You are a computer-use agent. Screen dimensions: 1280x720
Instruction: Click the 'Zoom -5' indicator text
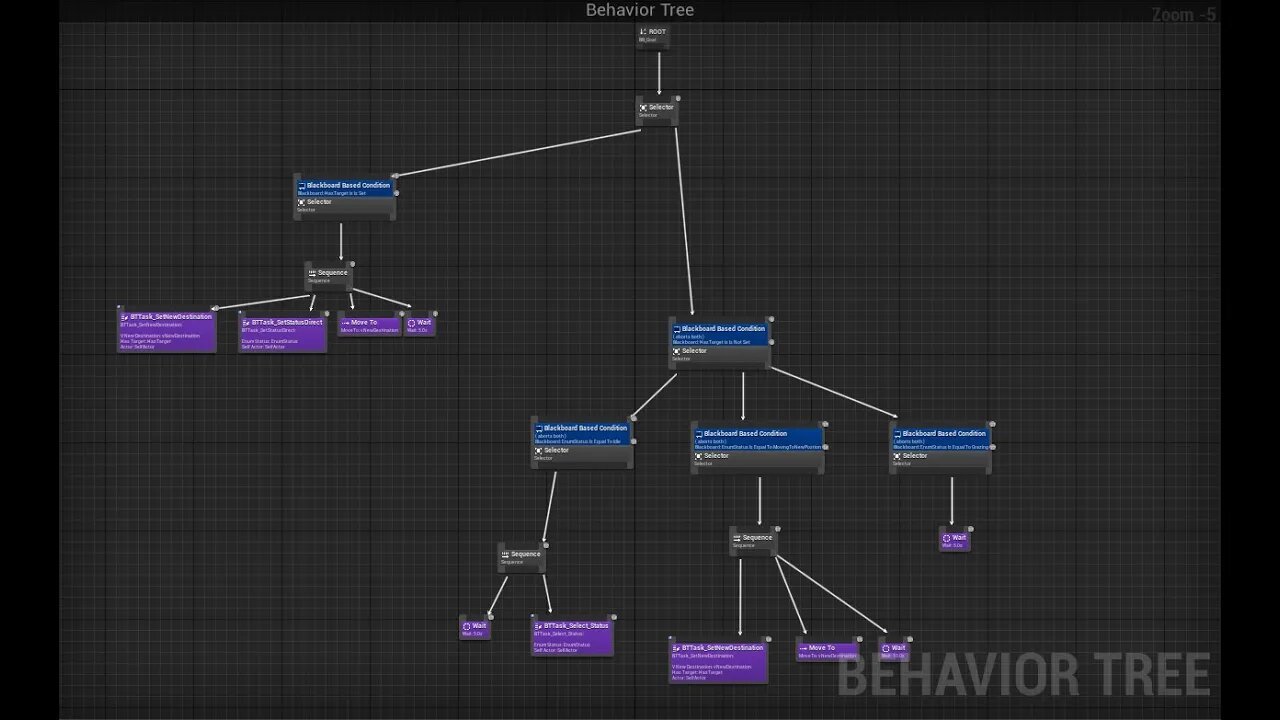tap(1184, 15)
